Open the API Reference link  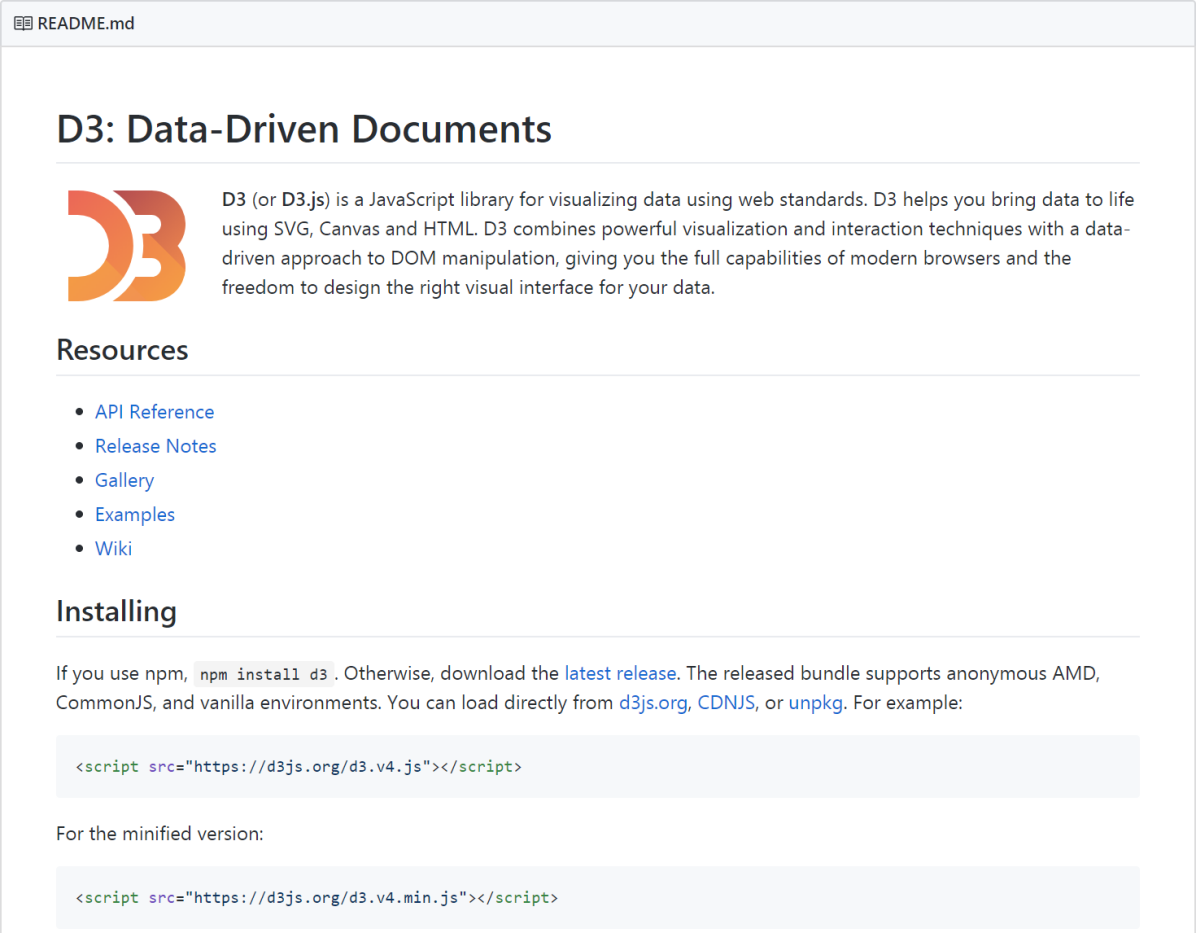[x=154, y=412]
